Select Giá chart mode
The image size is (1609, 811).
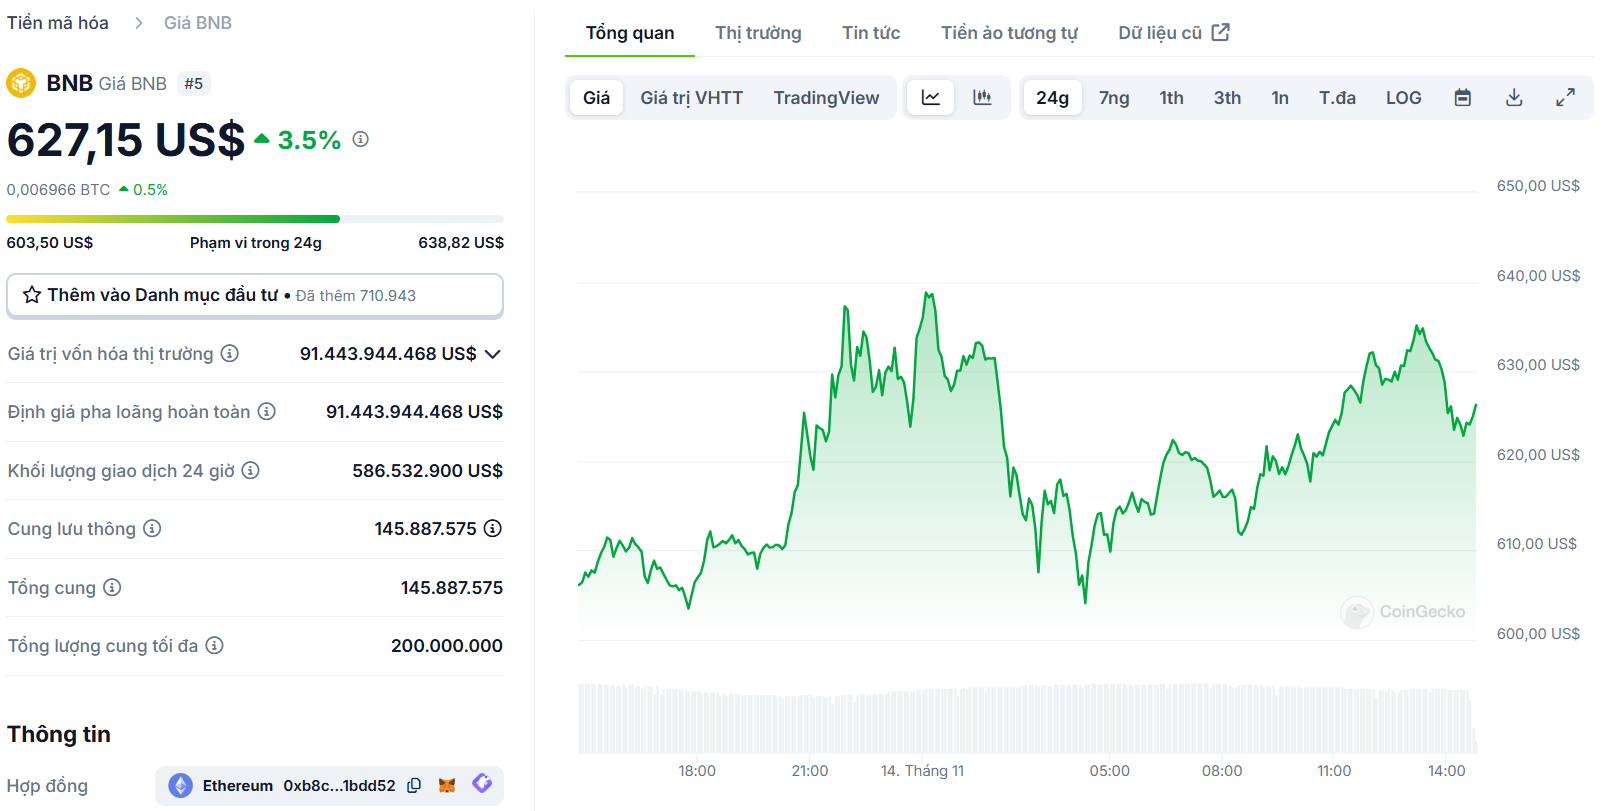[x=597, y=98]
